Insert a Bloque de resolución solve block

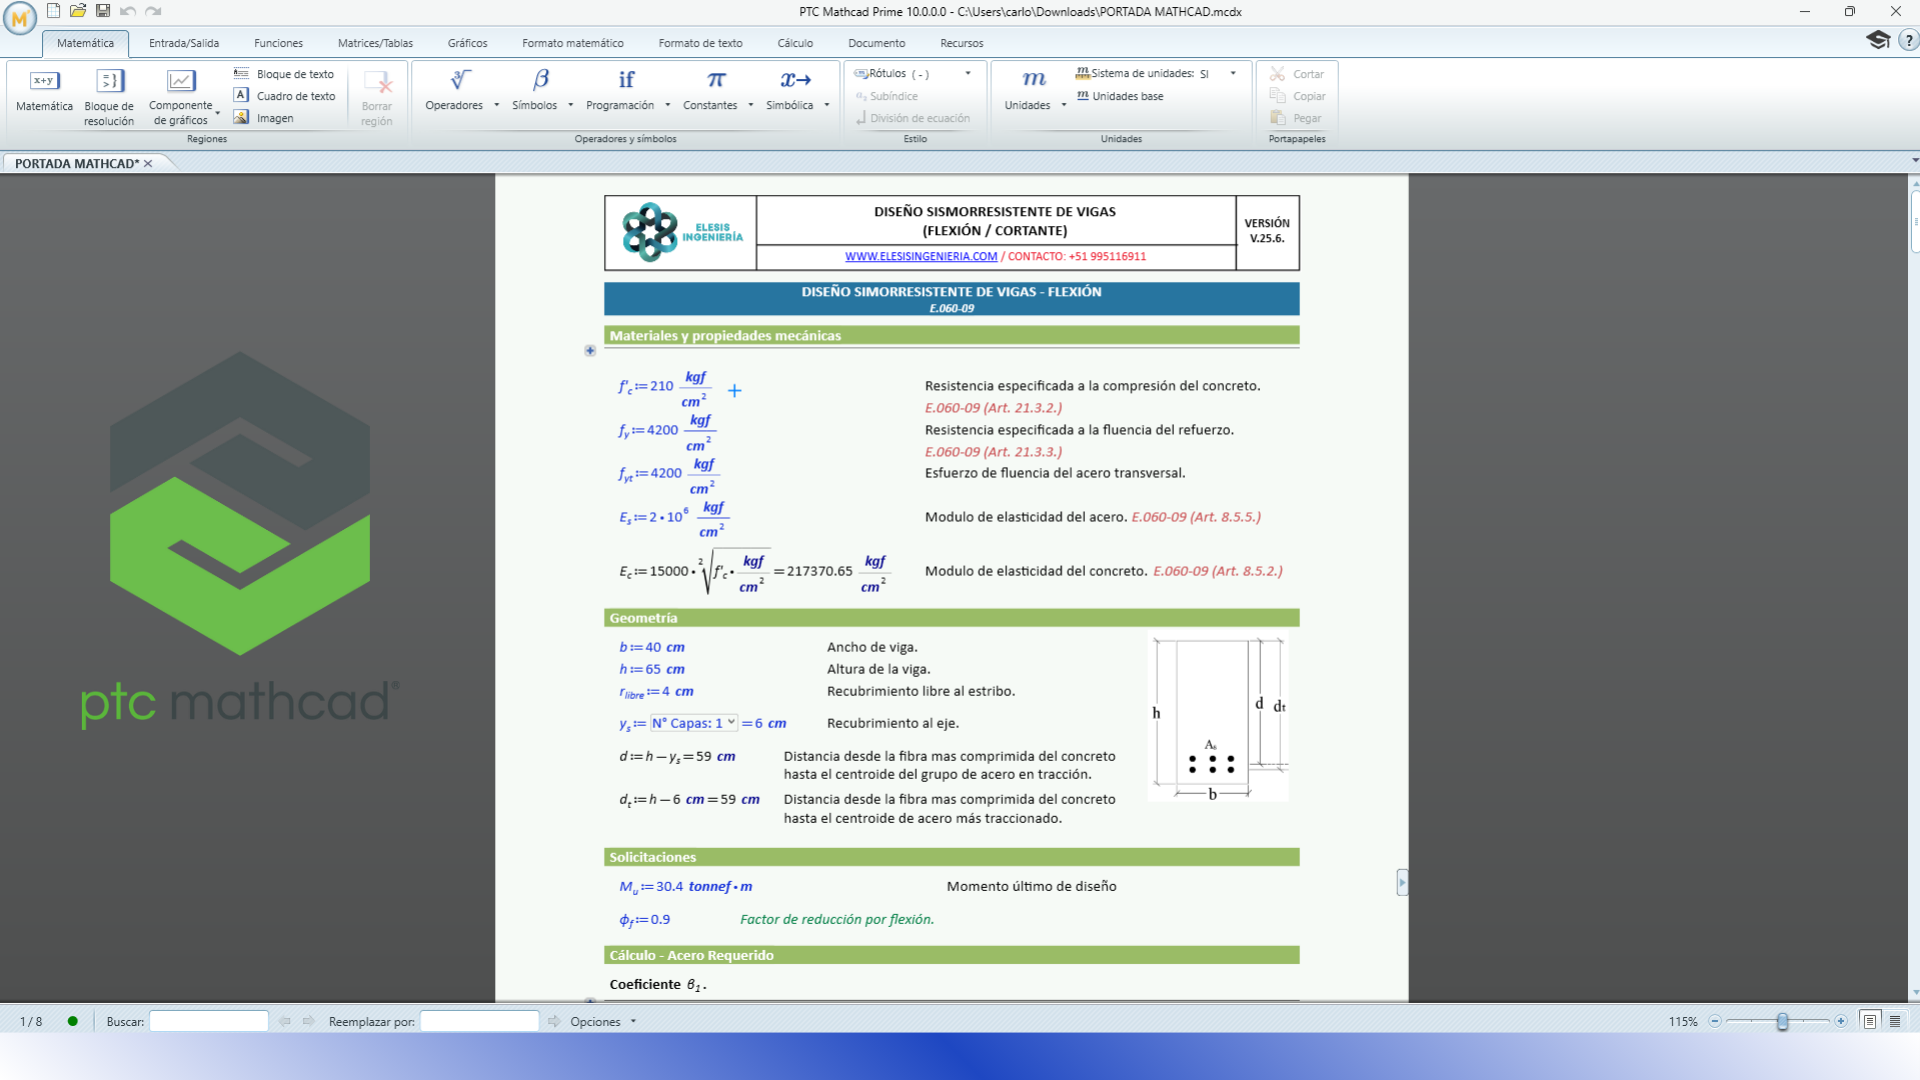pos(109,81)
